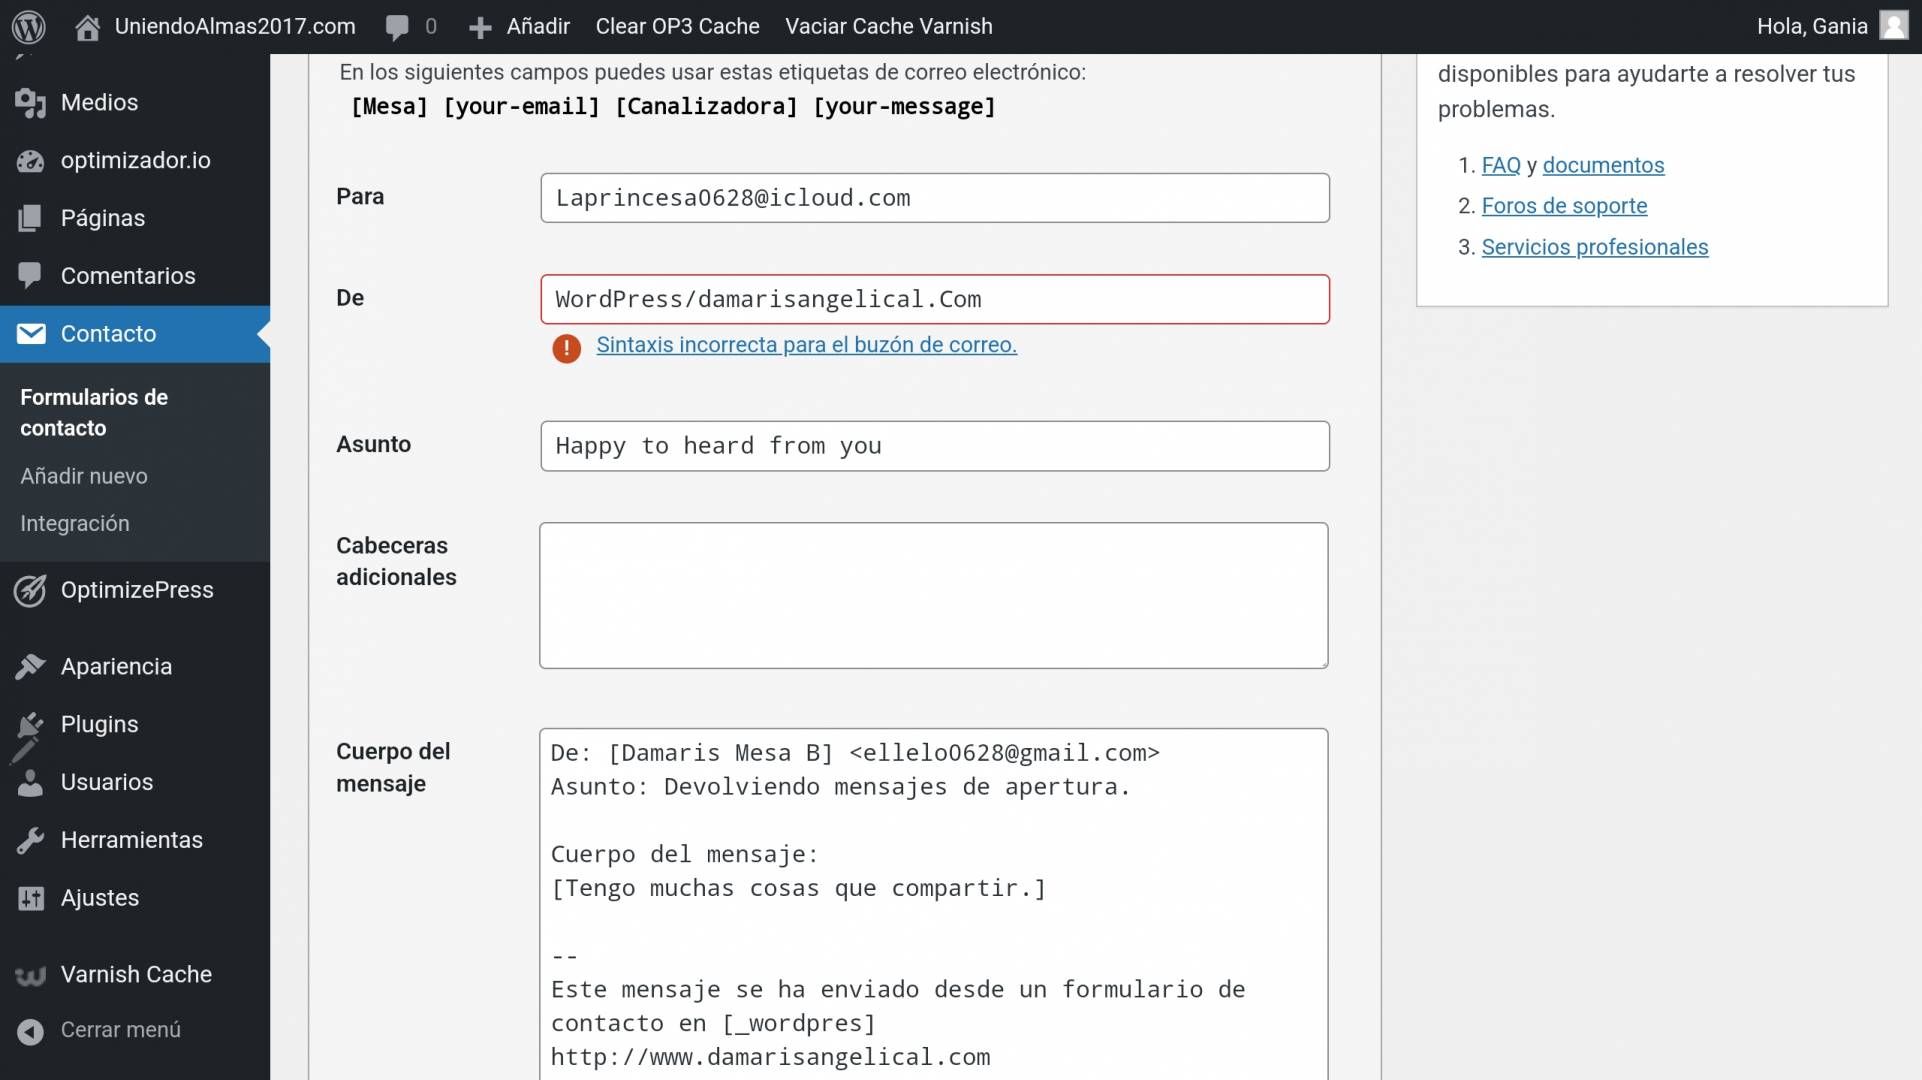Click UniendoAlmas2017.com site name
Screen dimensions: 1922x1080
(235, 27)
